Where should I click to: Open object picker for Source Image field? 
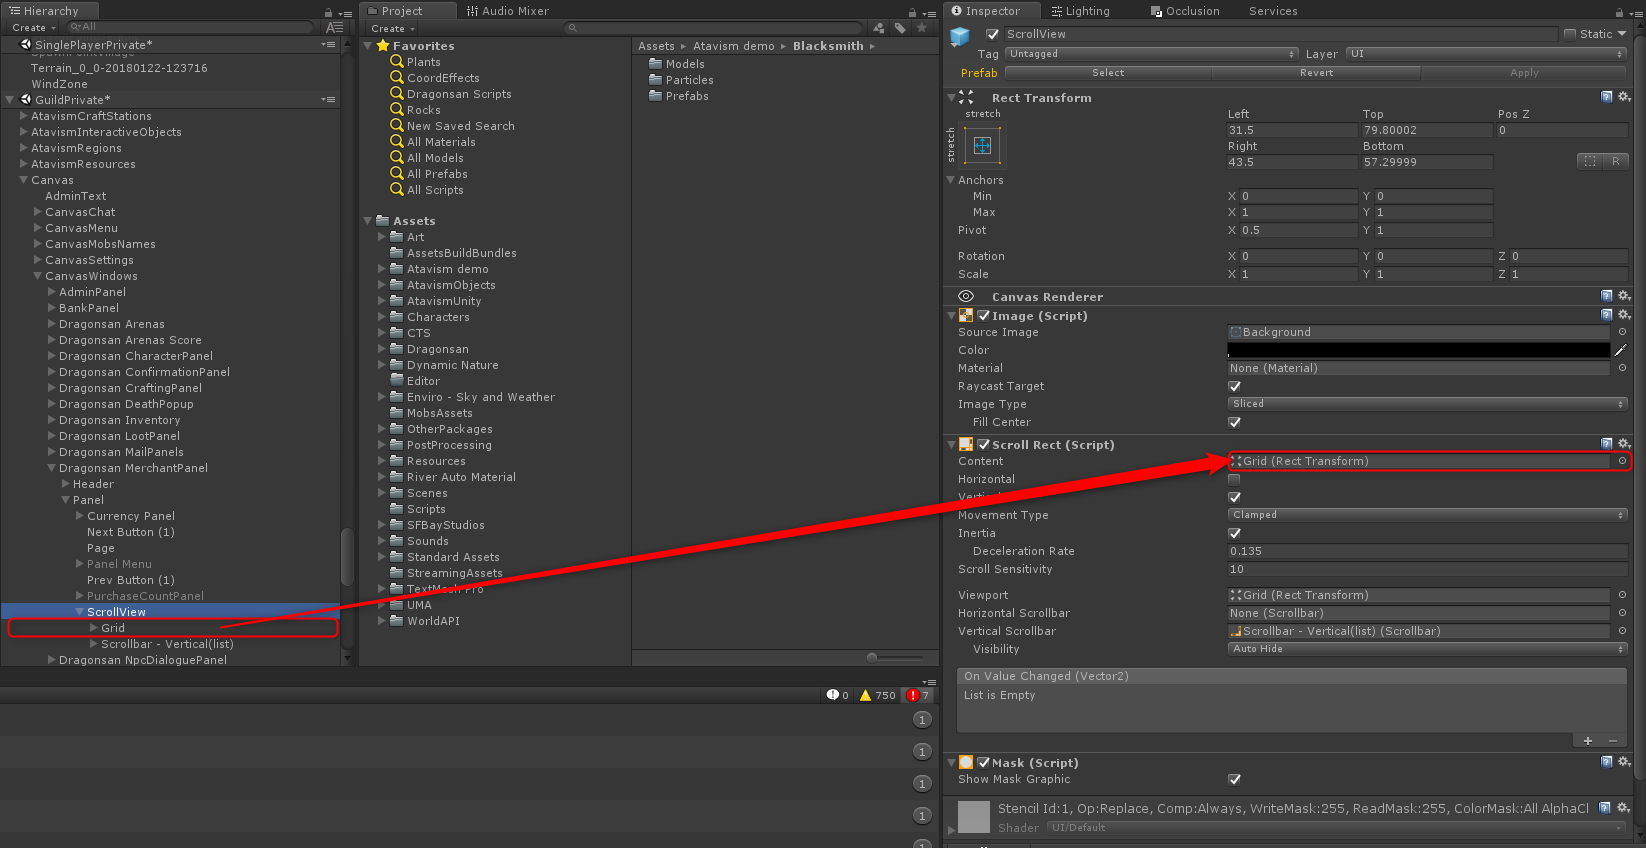click(x=1622, y=332)
